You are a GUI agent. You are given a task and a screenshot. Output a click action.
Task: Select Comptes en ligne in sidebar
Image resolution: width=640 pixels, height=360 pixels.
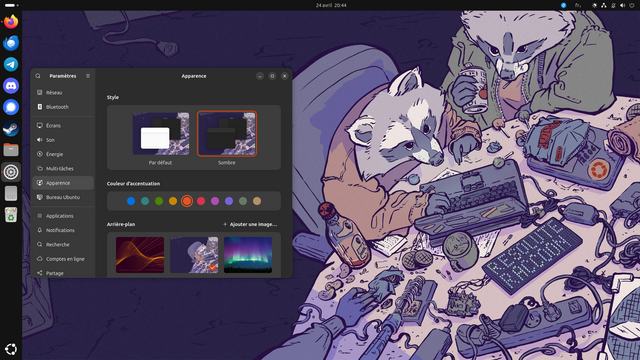pos(63,259)
